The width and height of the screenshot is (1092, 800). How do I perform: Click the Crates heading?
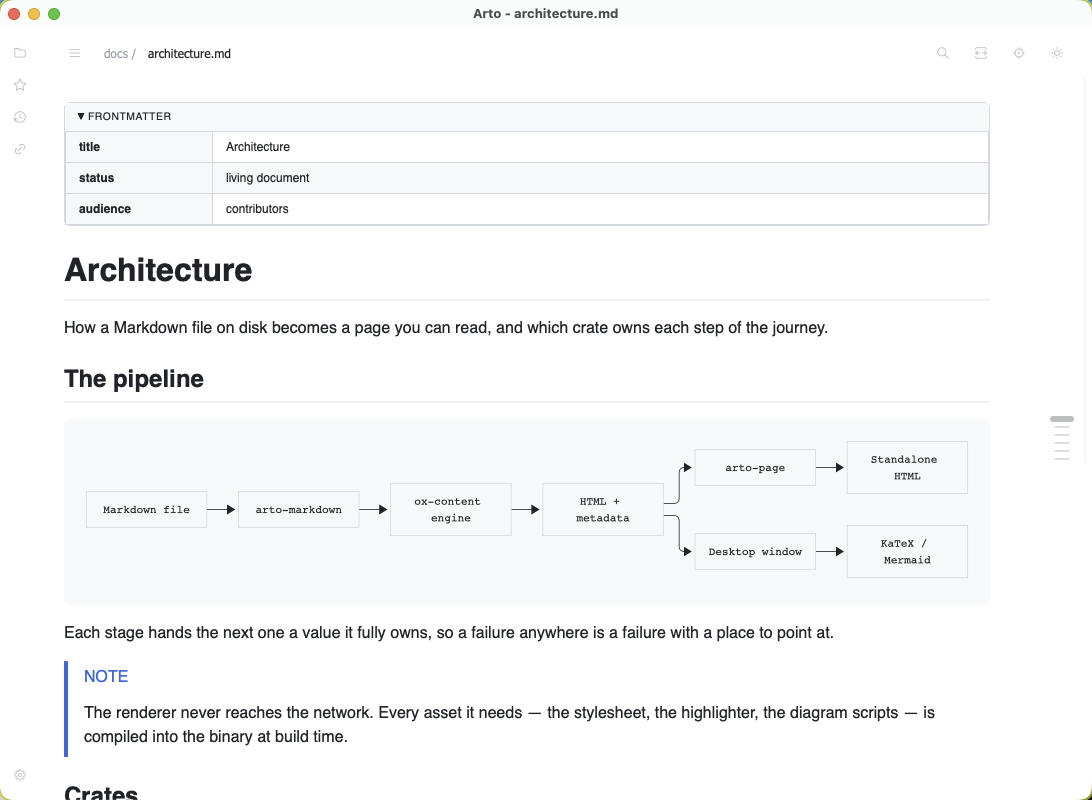[101, 792]
